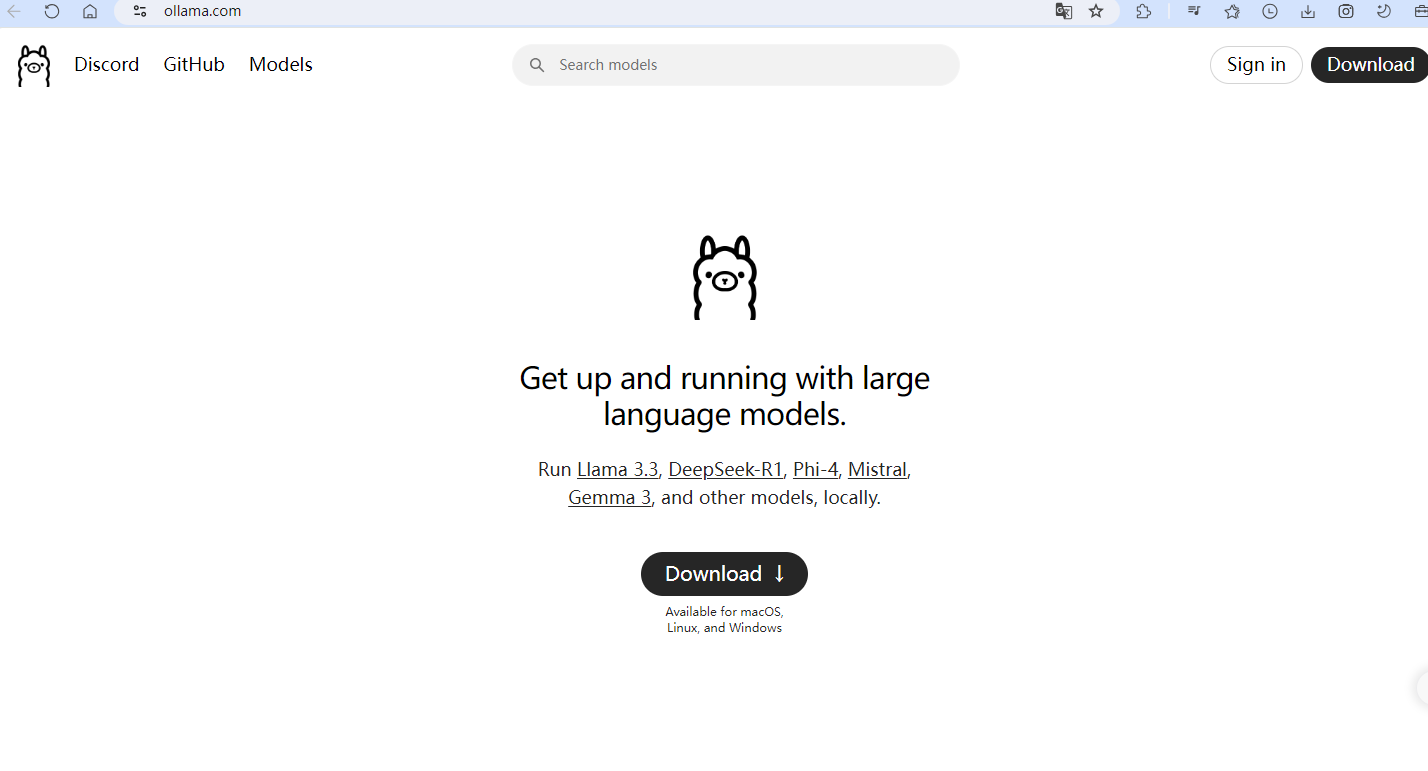Open the toolbox briefcase icon
This screenshot has width=1428, height=771.
1420,11
